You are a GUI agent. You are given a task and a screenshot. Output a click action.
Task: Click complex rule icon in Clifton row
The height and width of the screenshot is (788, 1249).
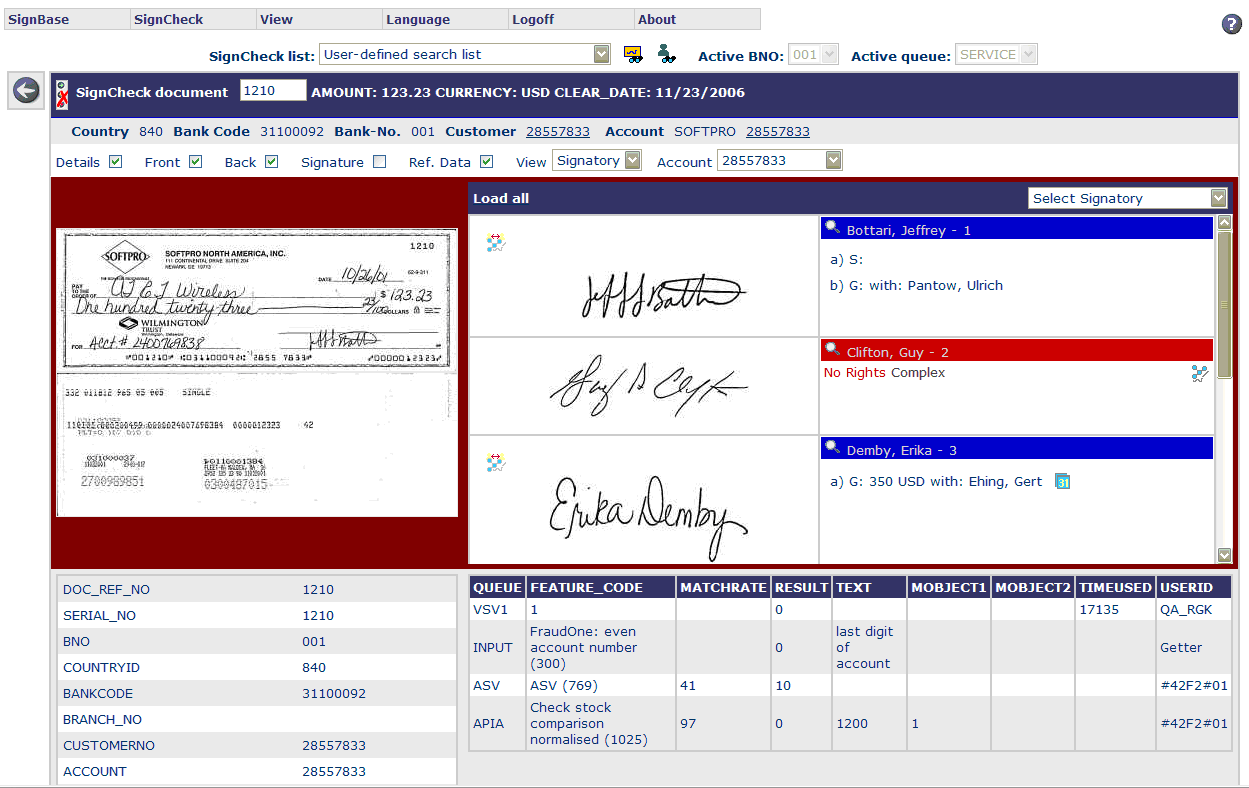coord(1199,374)
